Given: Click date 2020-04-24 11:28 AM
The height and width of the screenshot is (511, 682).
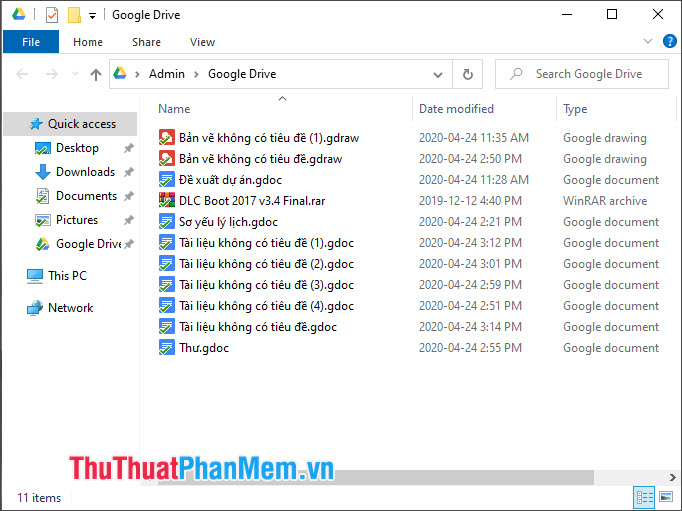Looking at the screenshot, I should point(474,180).
